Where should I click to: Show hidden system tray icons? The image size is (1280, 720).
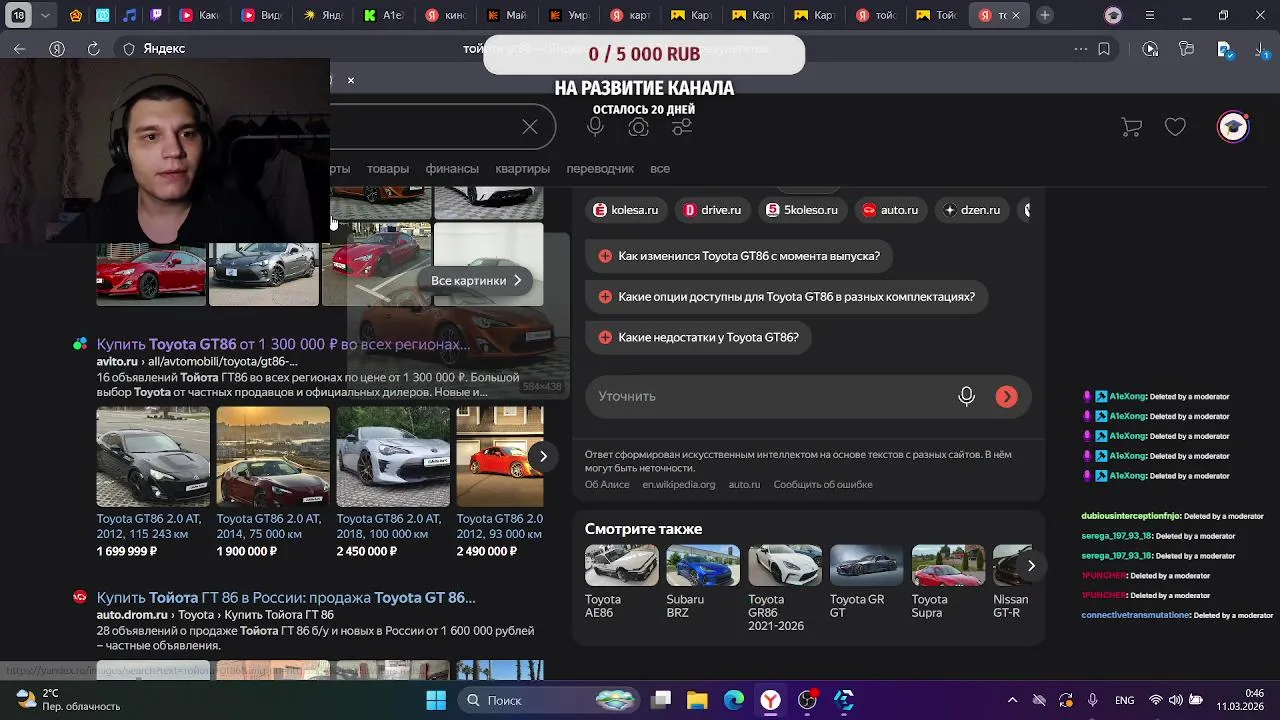pos(1012,700)
